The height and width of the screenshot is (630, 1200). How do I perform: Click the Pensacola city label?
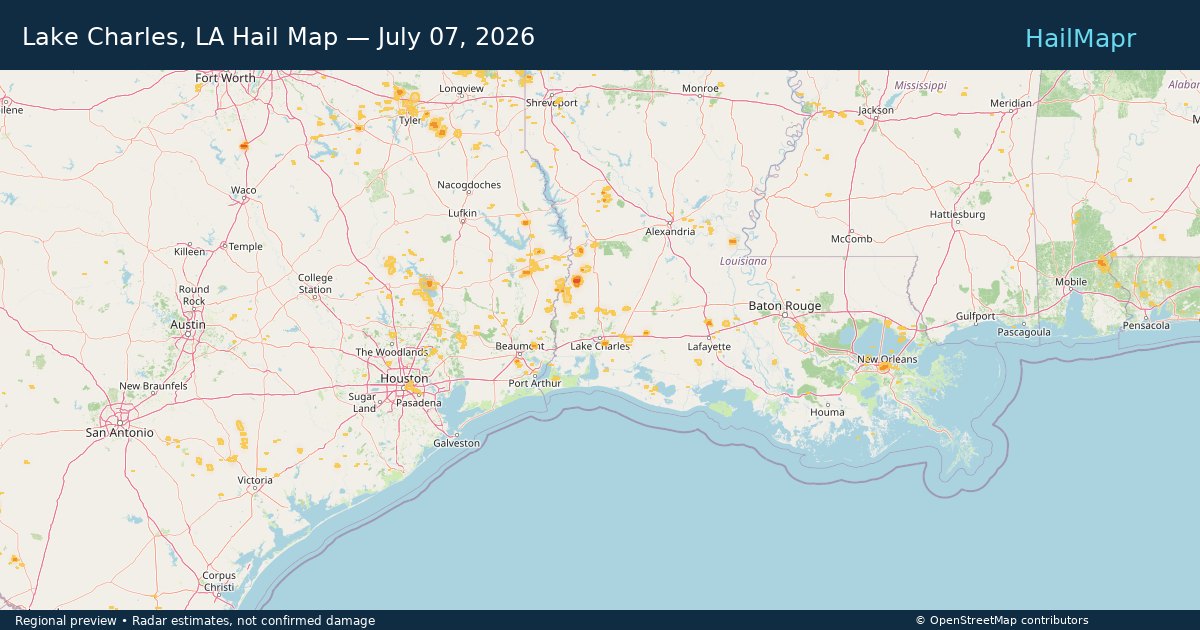tap(1146, 325)
